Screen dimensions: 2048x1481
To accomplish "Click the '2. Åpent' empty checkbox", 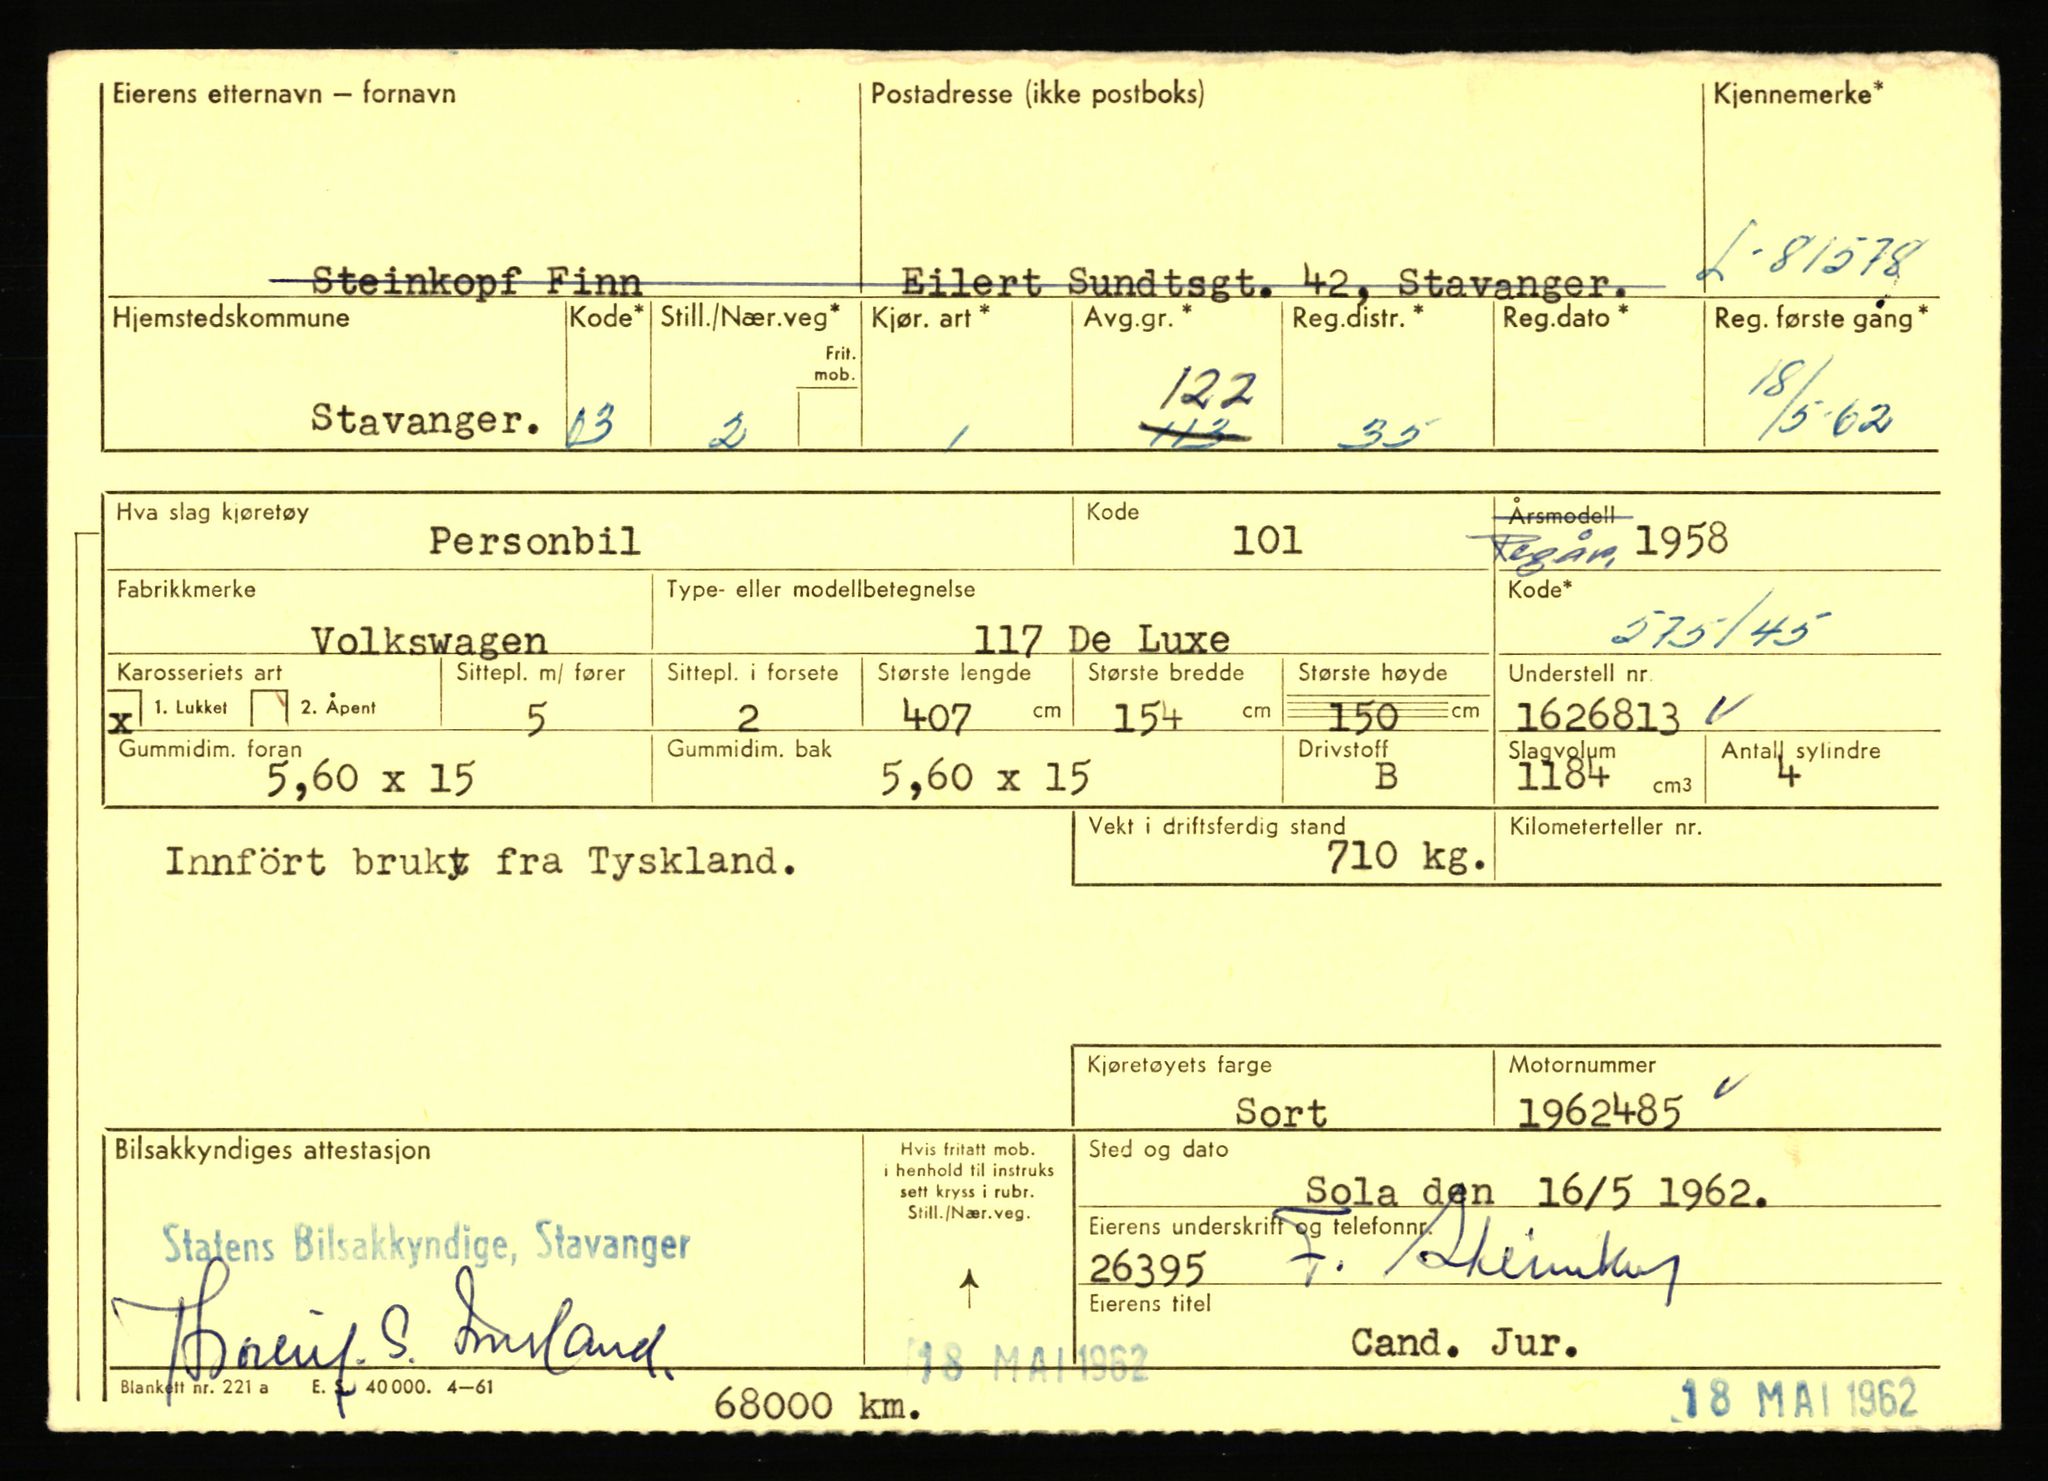I will coord(270,709).
